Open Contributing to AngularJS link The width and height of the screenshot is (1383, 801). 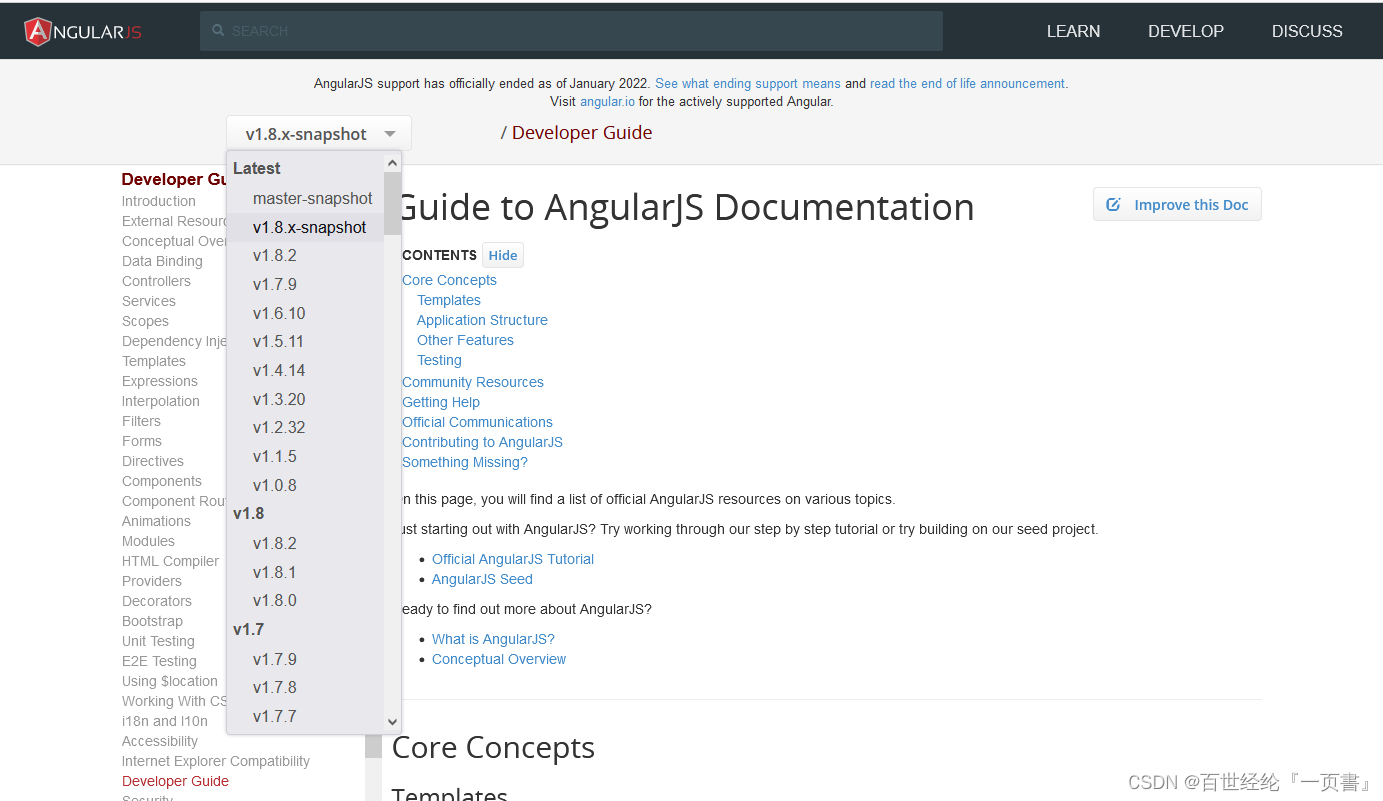482,442
